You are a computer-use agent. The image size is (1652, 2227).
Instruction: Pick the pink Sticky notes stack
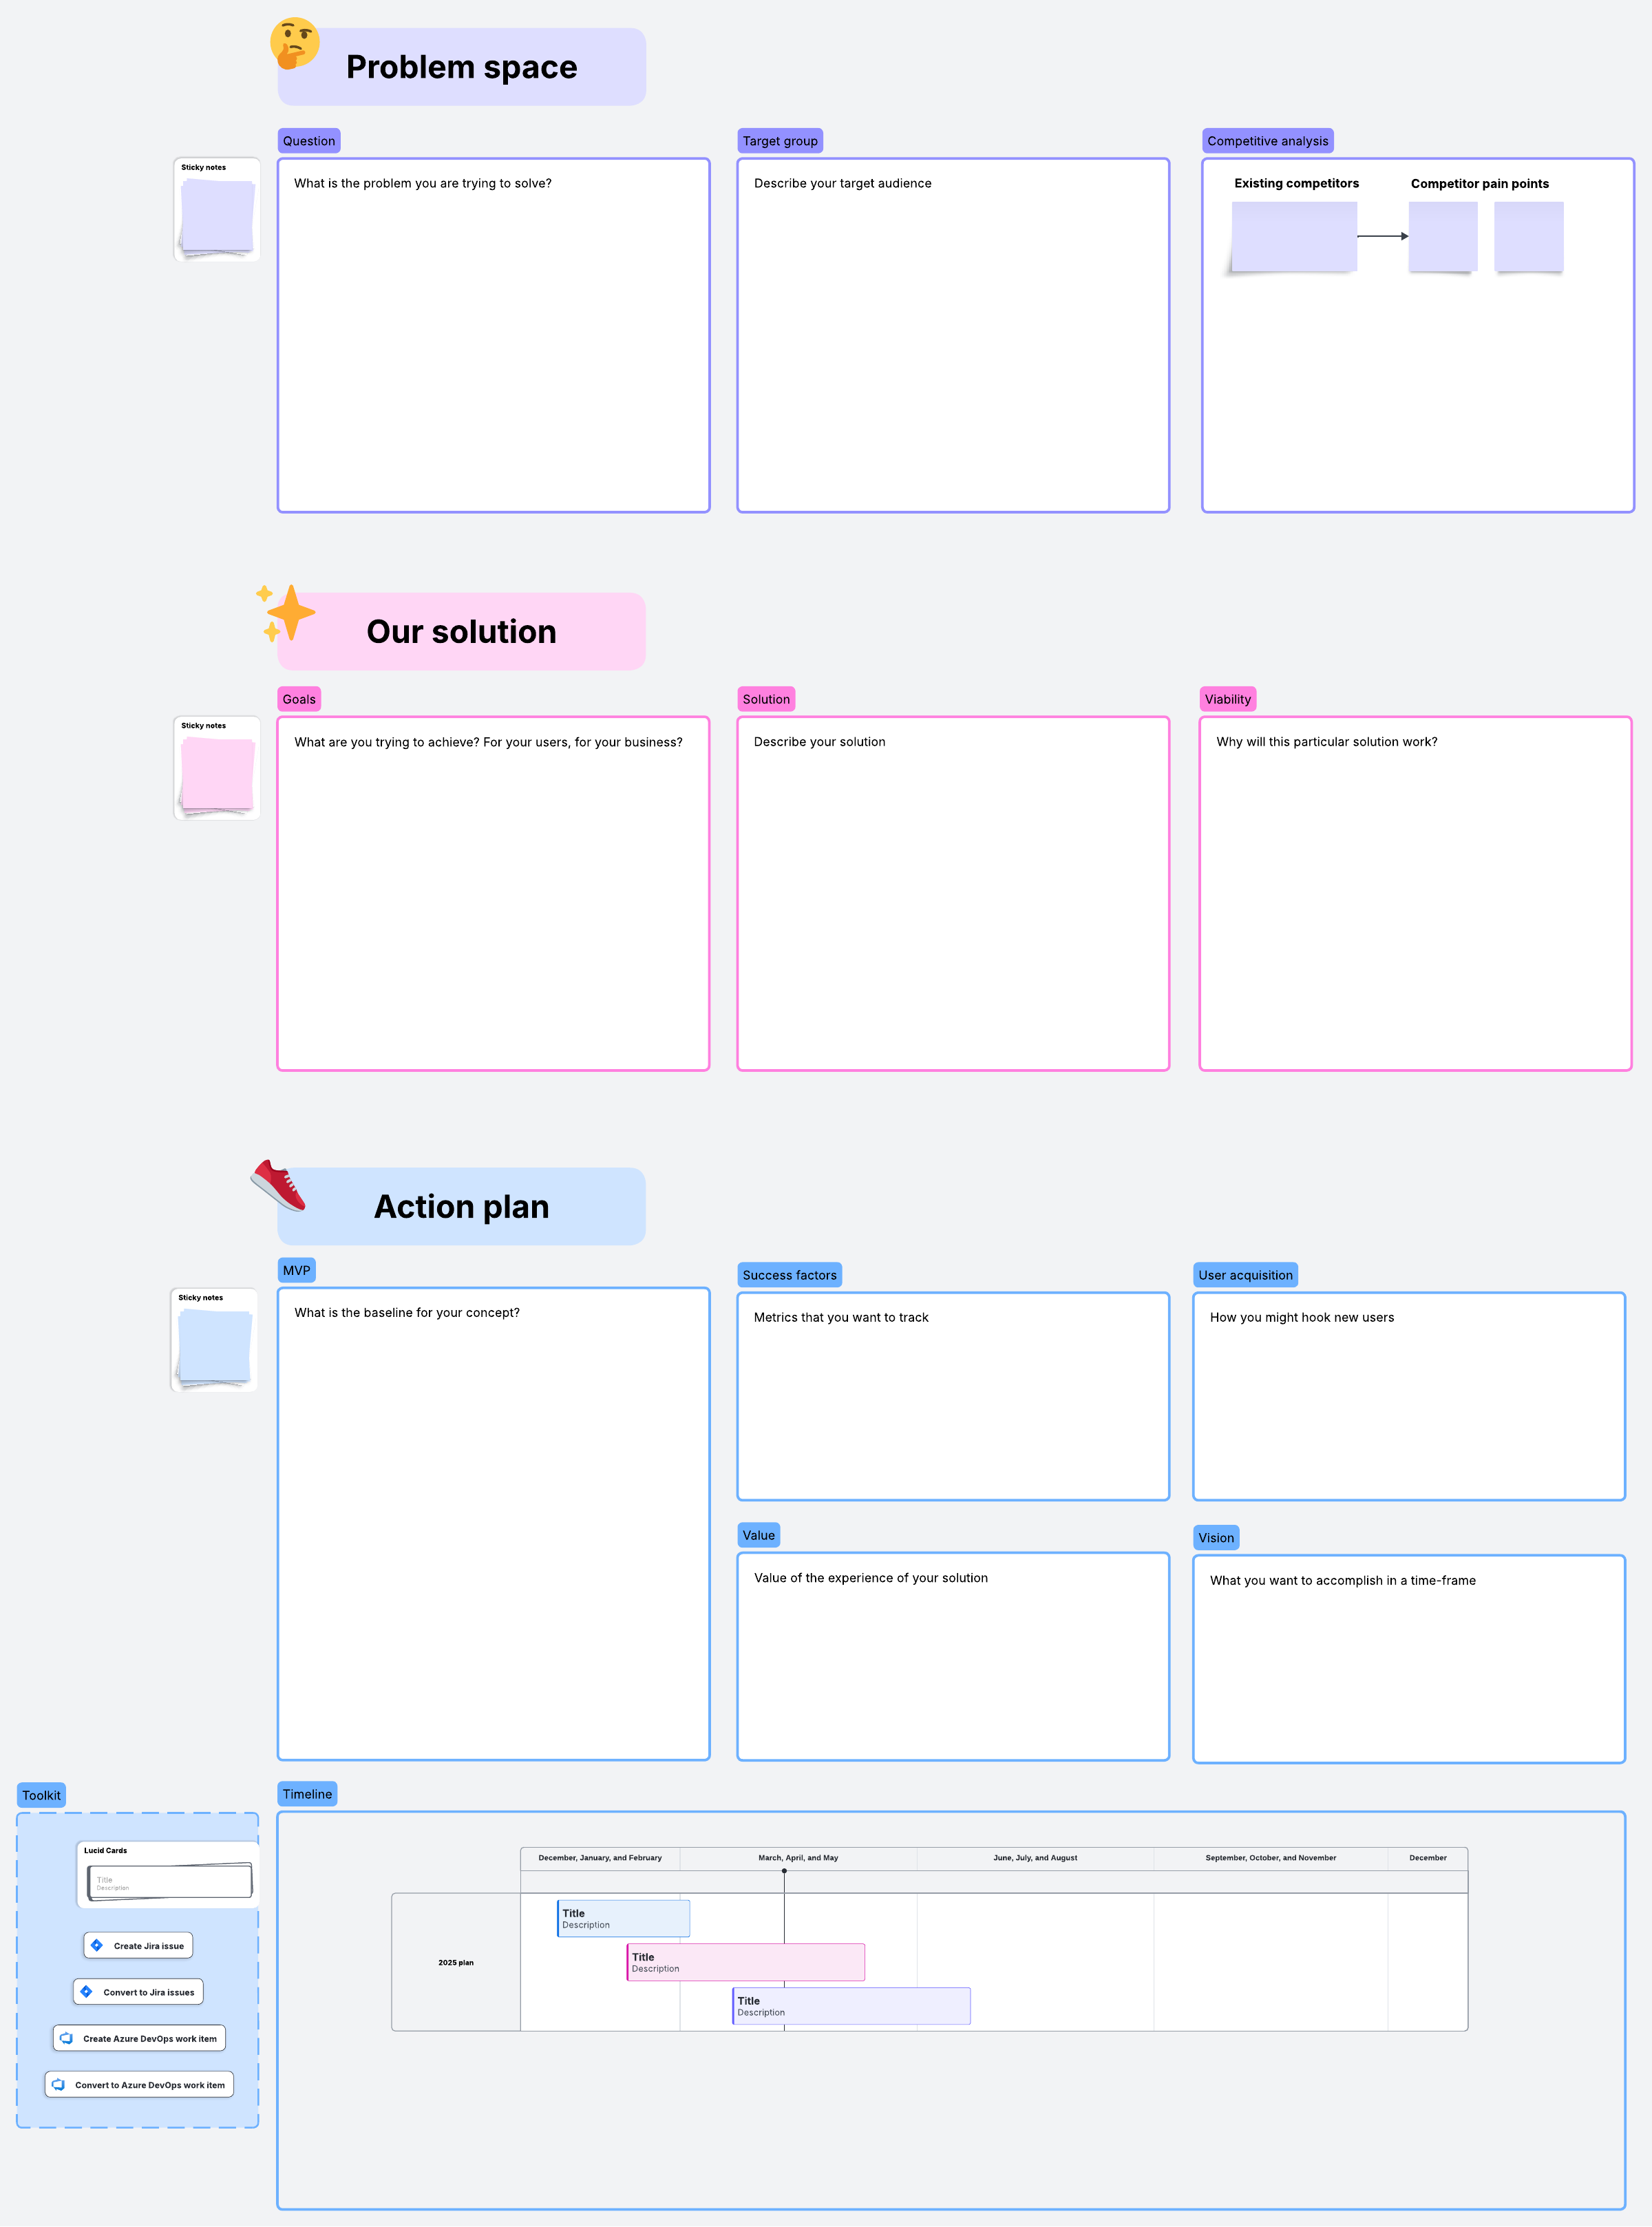tap(216, 768)
